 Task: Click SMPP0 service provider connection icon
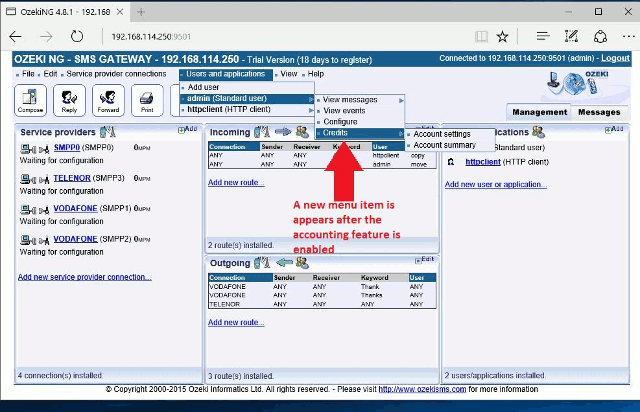35,149
